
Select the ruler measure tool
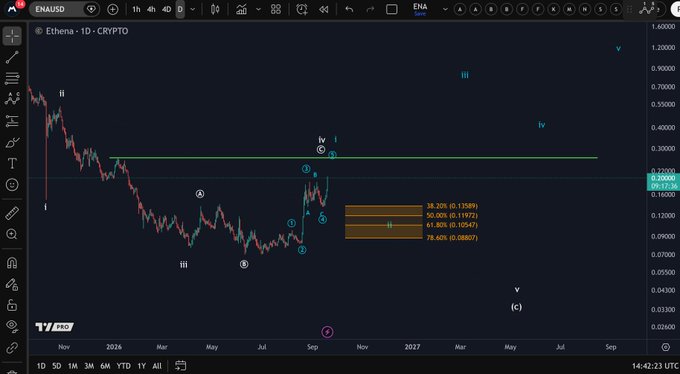click(x=12, y=213)
